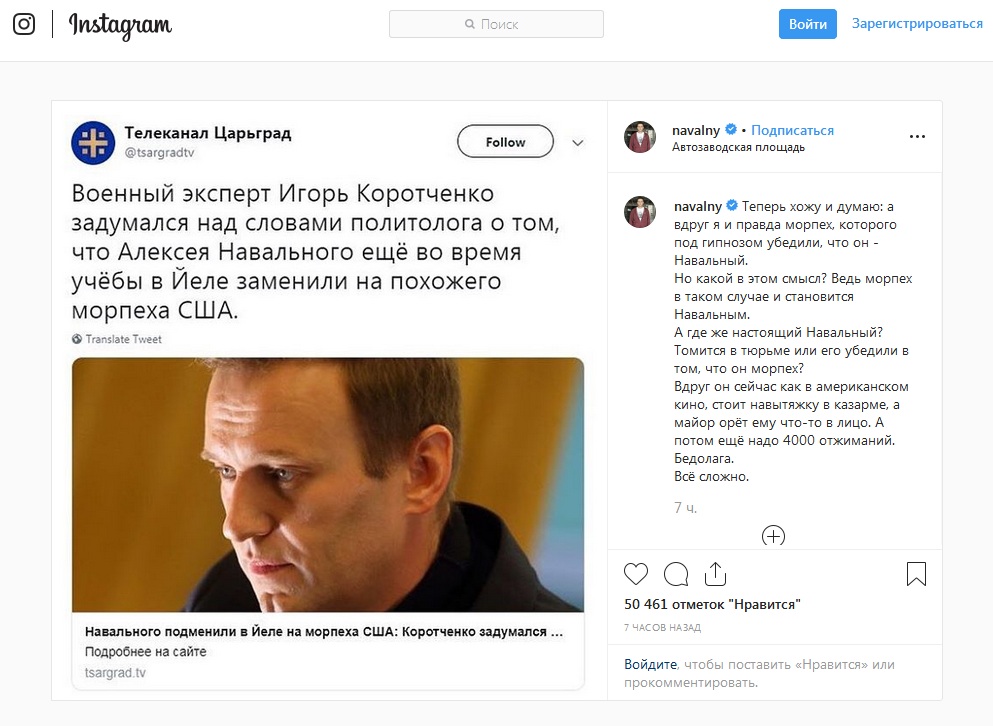The width and height of the screenshot is (993, 726).
Task: Load more comments with the plus icon
Action: point(773,536)
